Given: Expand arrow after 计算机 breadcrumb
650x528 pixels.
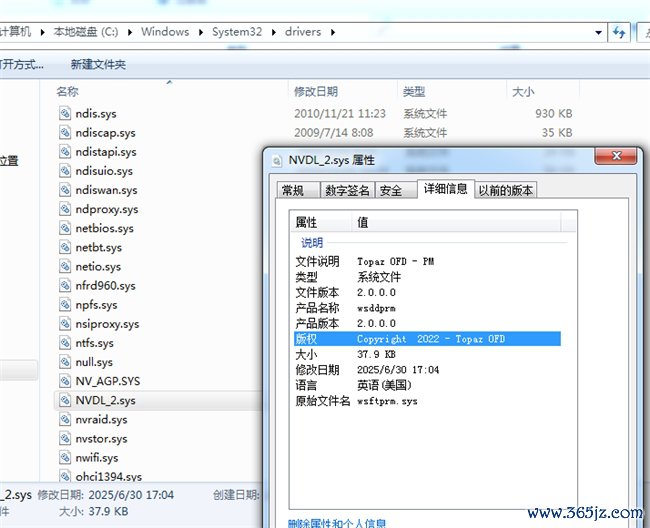Looking at the screenshot, I should click(42, 32).
